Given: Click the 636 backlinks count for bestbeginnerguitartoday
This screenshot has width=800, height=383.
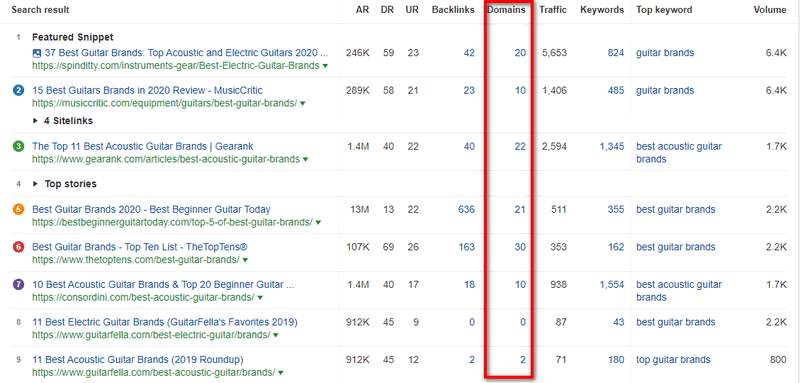Looking at the screenshot, I should coord(466,210).
